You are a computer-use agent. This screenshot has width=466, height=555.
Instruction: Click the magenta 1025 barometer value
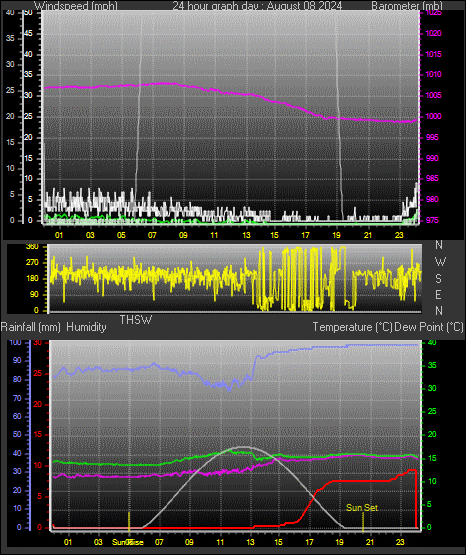pyautogui.click(x=433, y=12)
